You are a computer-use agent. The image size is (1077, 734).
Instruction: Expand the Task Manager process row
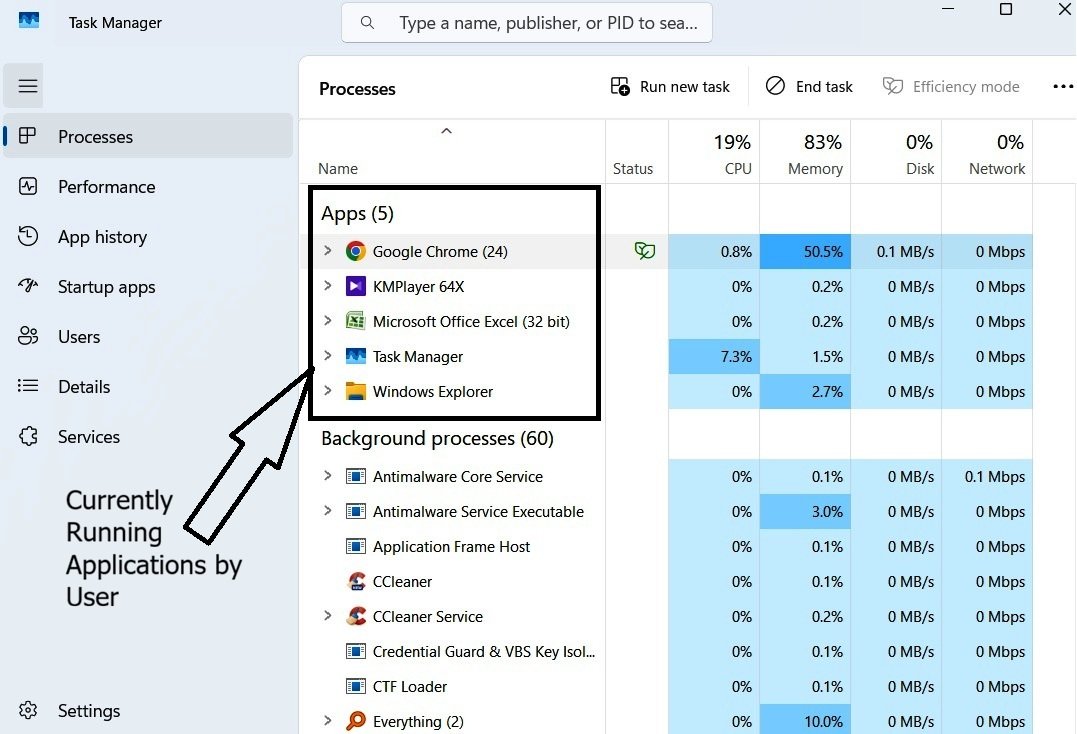pos(328,356)
